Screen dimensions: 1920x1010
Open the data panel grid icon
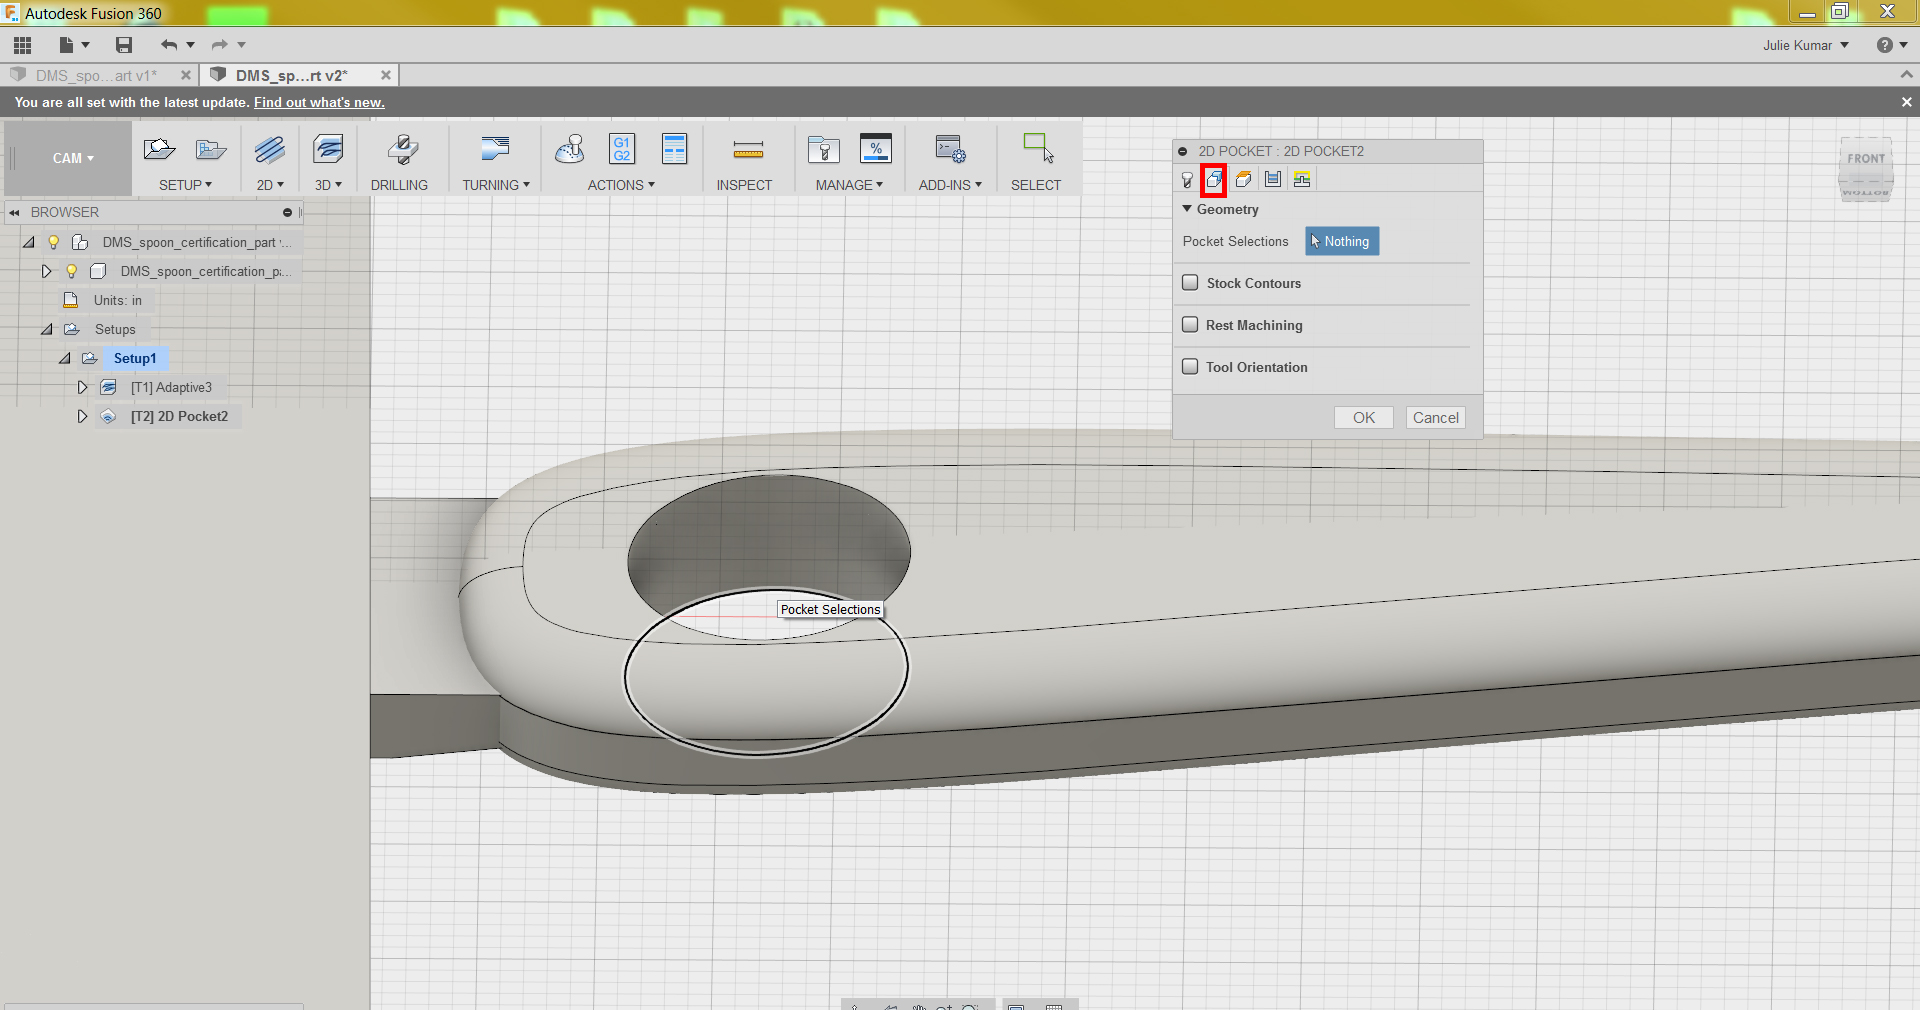pos(22,45)
